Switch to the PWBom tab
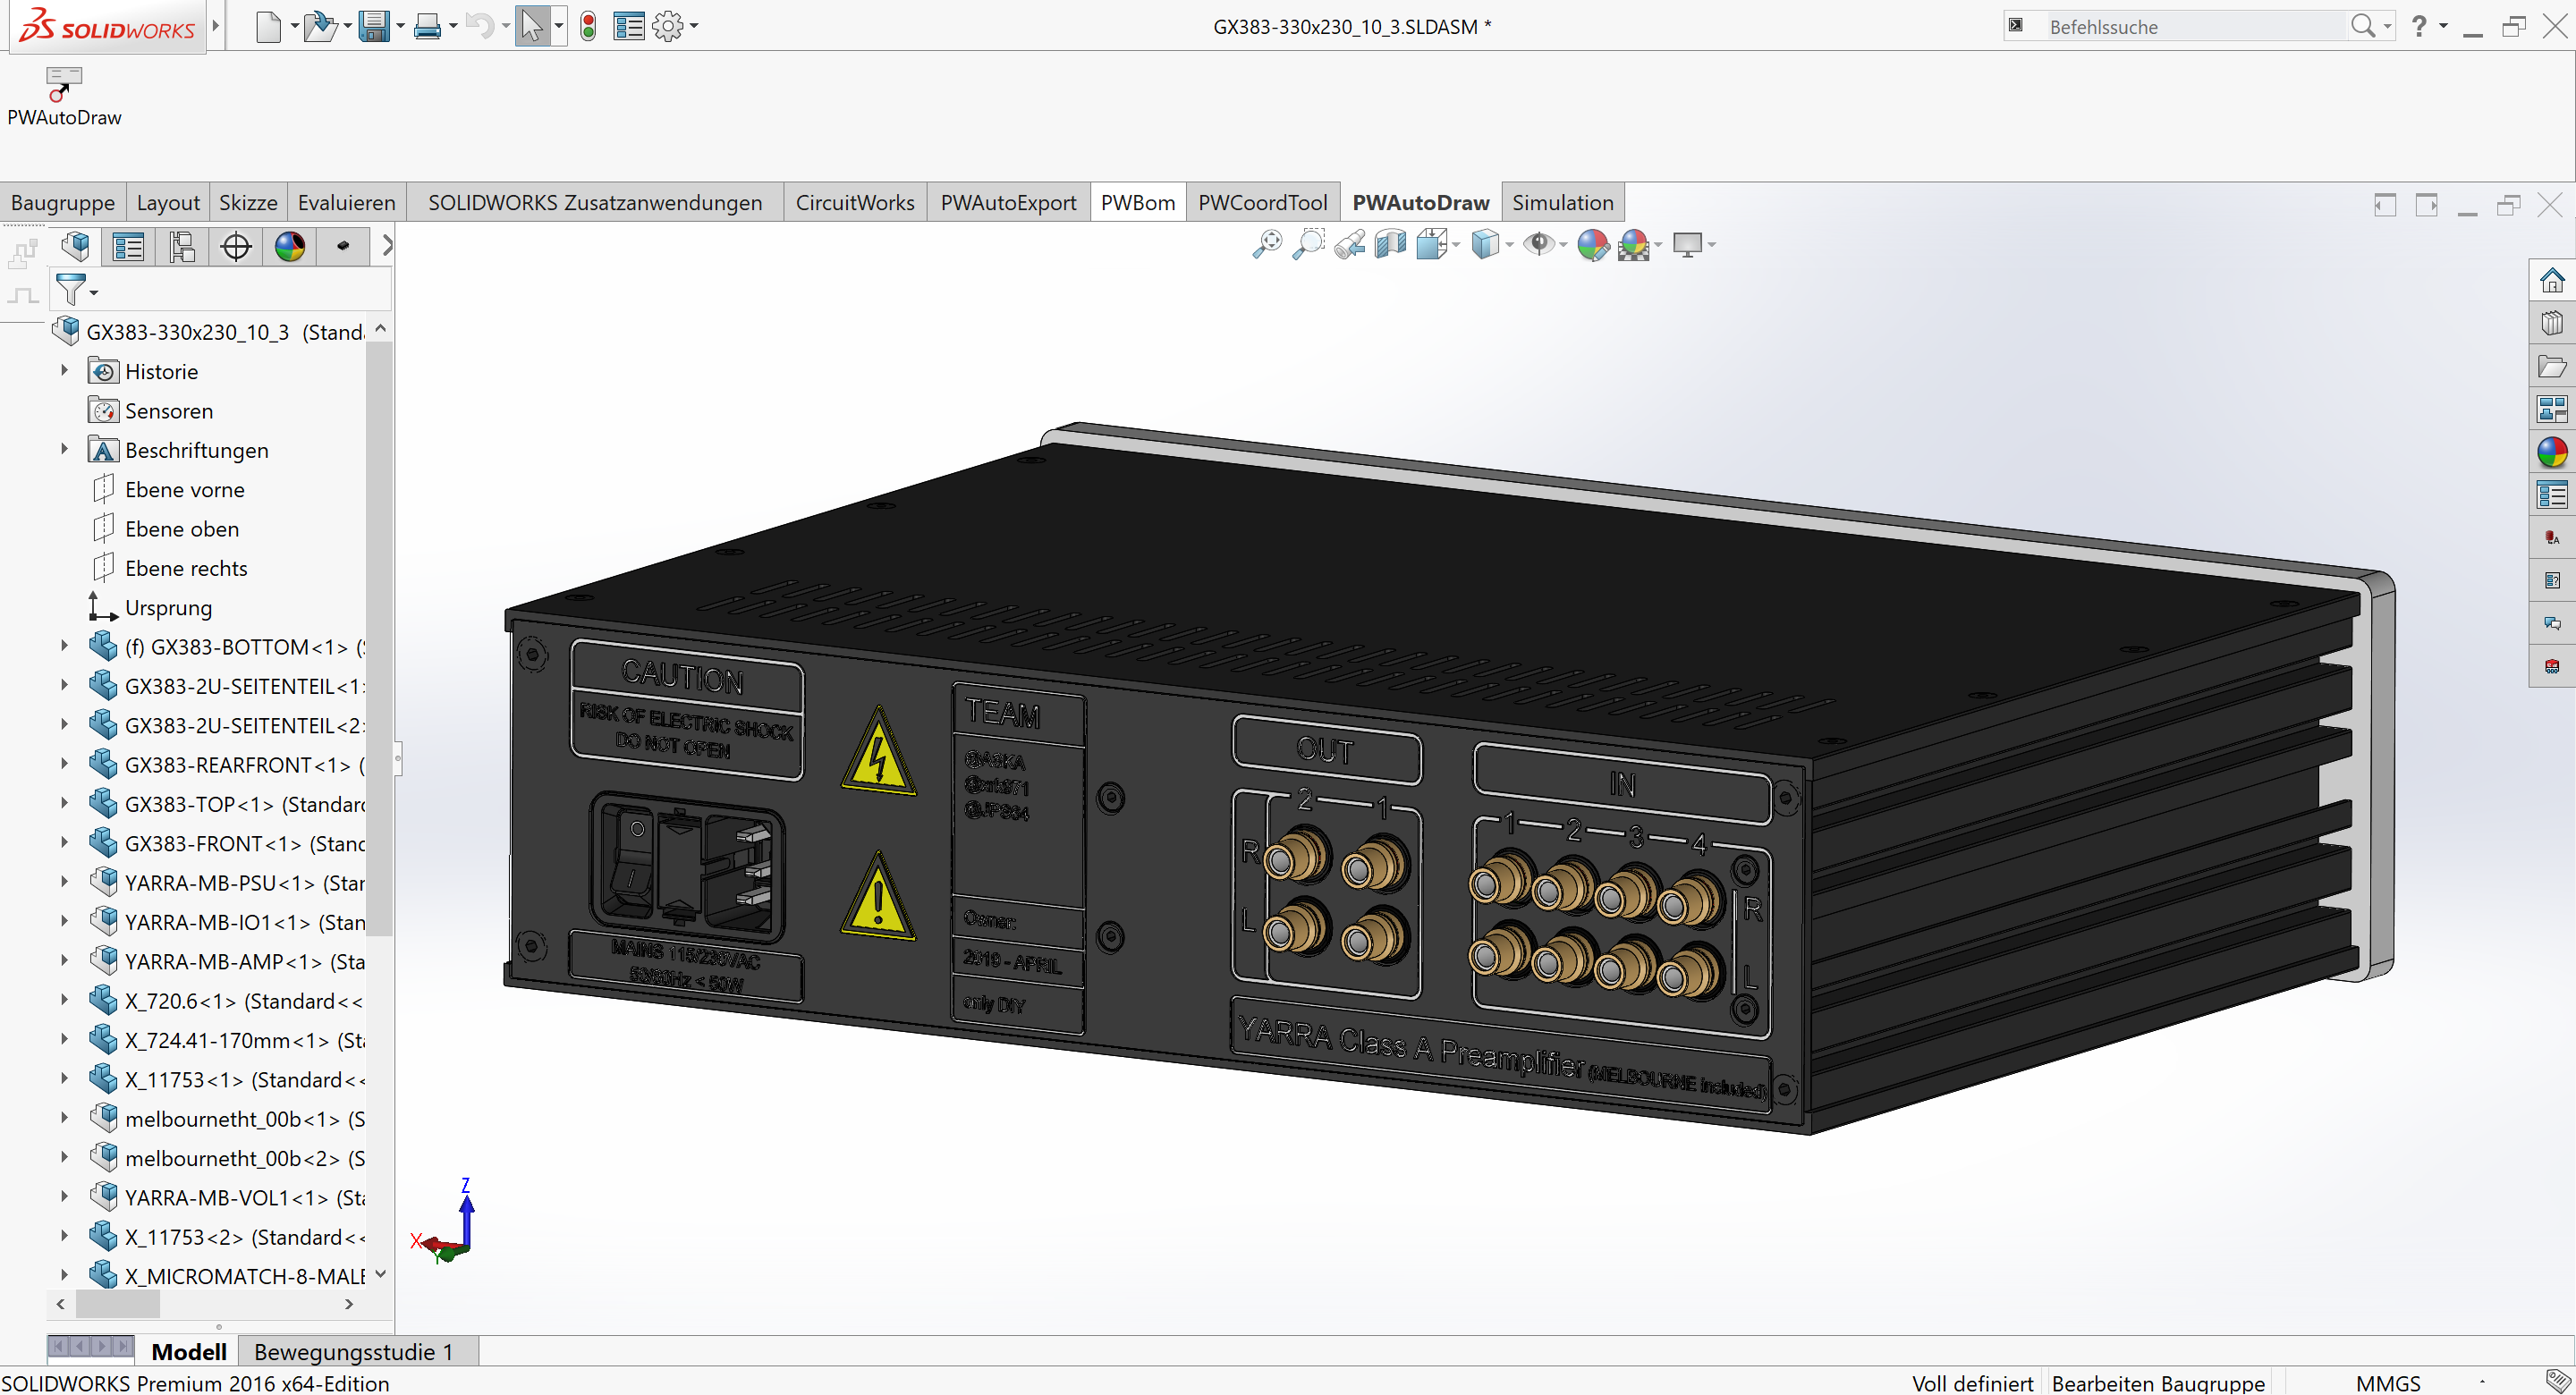The image size is (2576, 1395). [1138, 202]
